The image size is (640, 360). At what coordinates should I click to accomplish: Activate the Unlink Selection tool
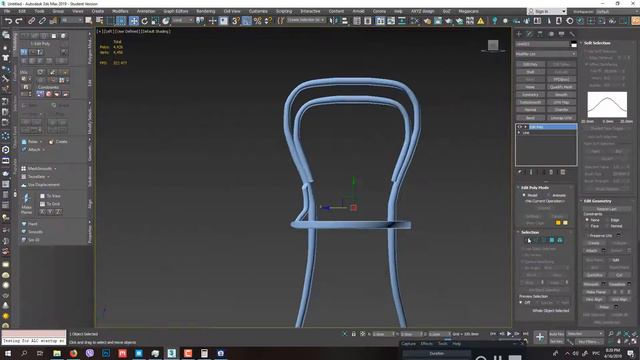coord(42,21)
